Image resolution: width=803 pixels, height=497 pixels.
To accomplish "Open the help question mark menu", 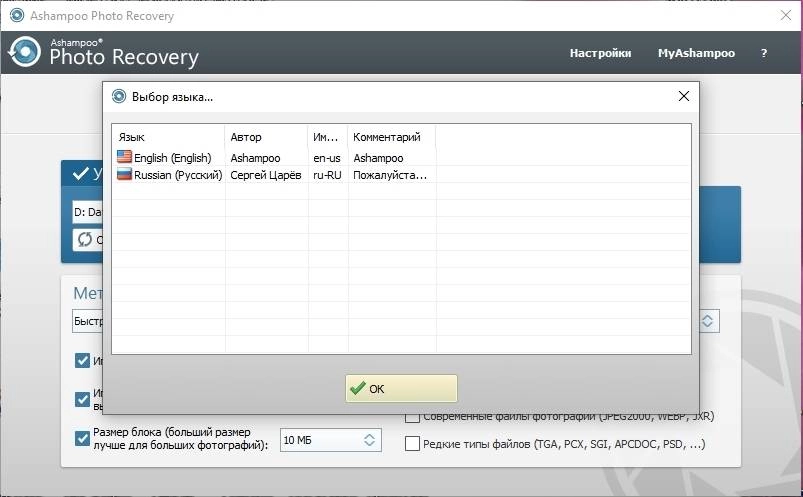I will 764,53.
